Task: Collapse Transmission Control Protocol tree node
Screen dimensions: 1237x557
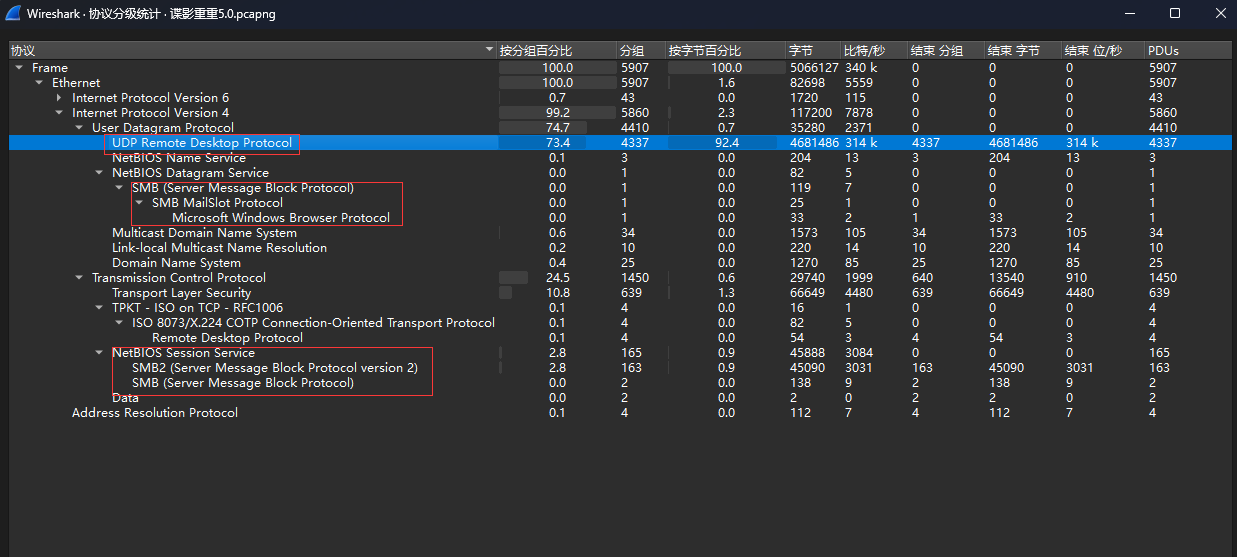Action: (79, 278)
